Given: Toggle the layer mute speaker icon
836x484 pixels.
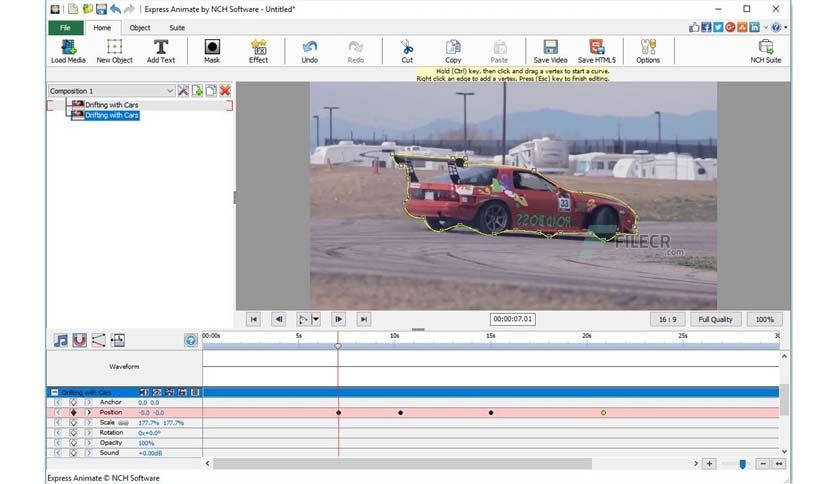Looking at the screenshot, I should click(x=143, y=392).
